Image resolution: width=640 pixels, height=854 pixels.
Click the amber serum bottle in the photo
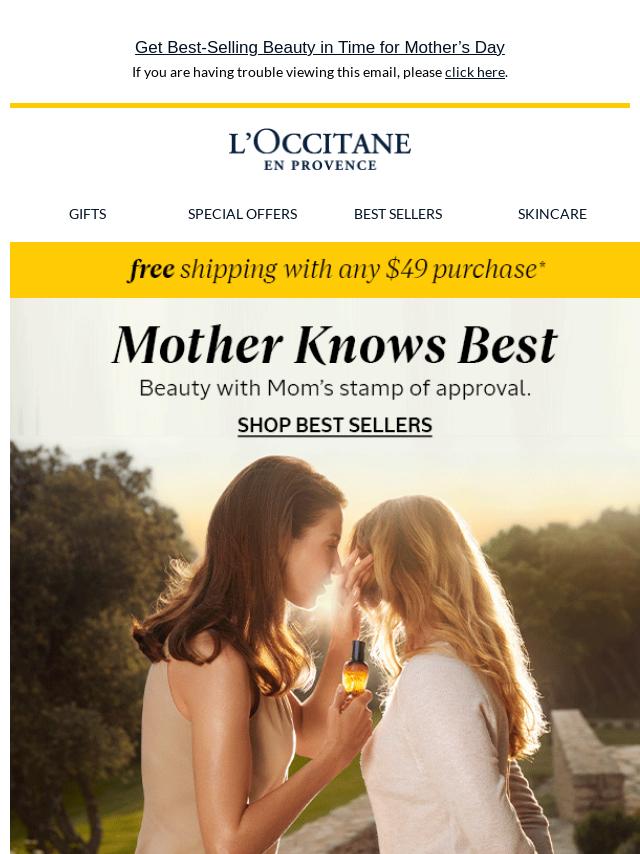[x=355, y=668]
